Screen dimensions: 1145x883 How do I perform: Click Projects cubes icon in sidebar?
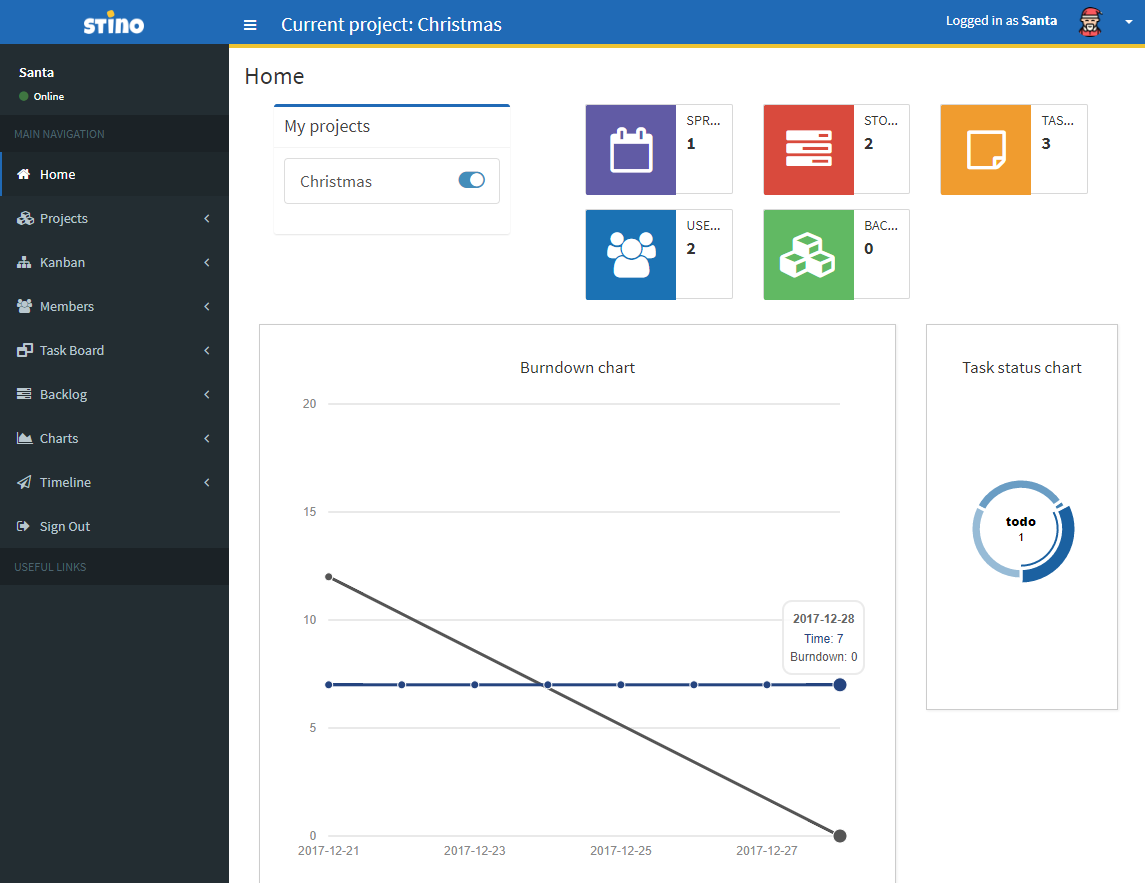25,218
